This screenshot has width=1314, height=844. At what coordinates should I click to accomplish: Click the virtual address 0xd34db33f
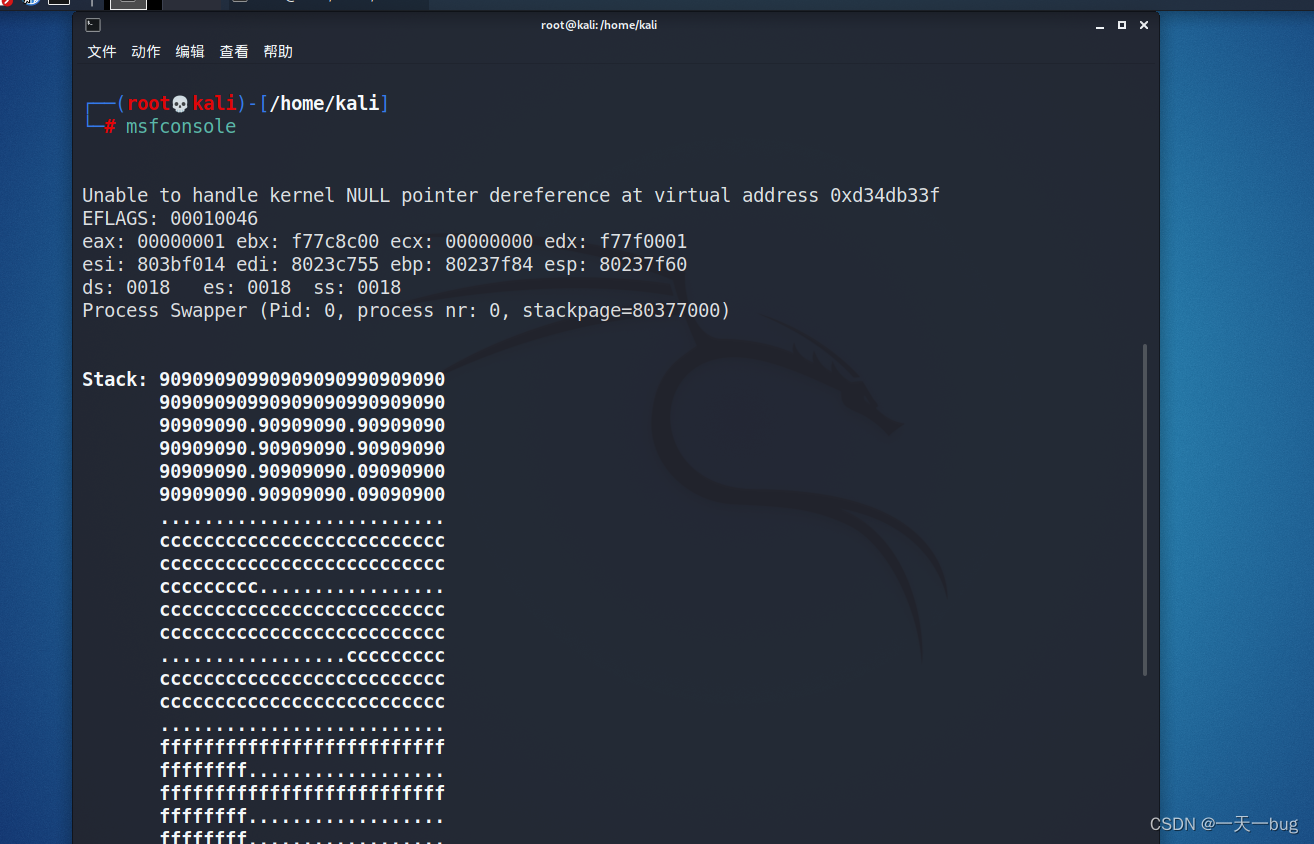pos(886,196)
